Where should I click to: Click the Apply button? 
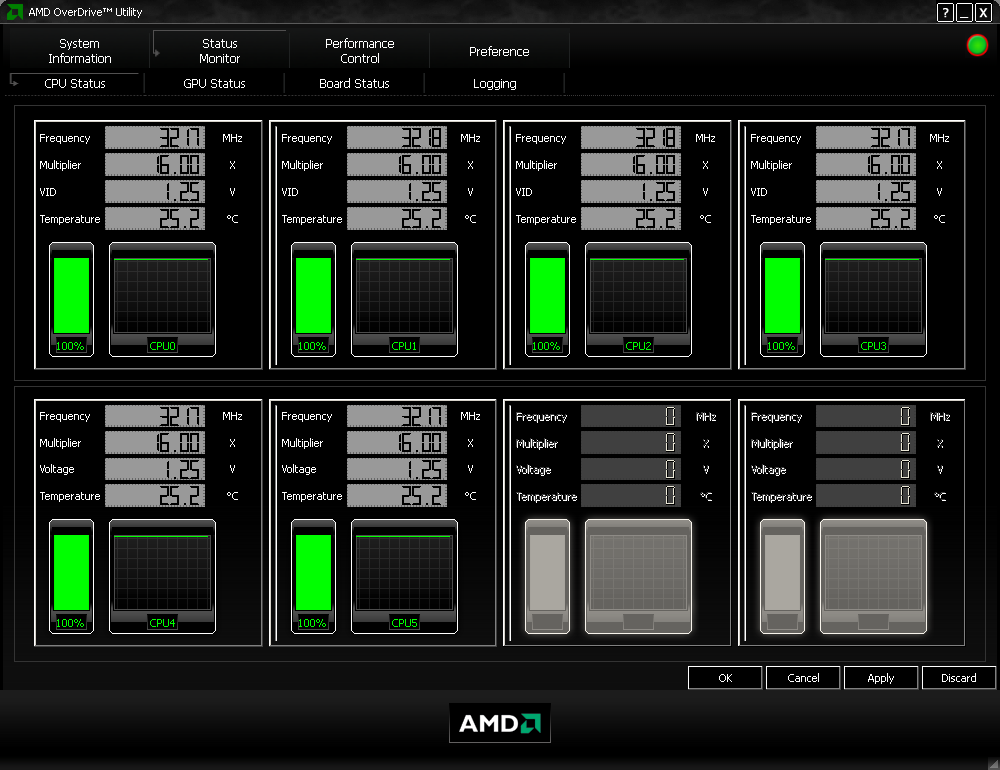(881, 678)
